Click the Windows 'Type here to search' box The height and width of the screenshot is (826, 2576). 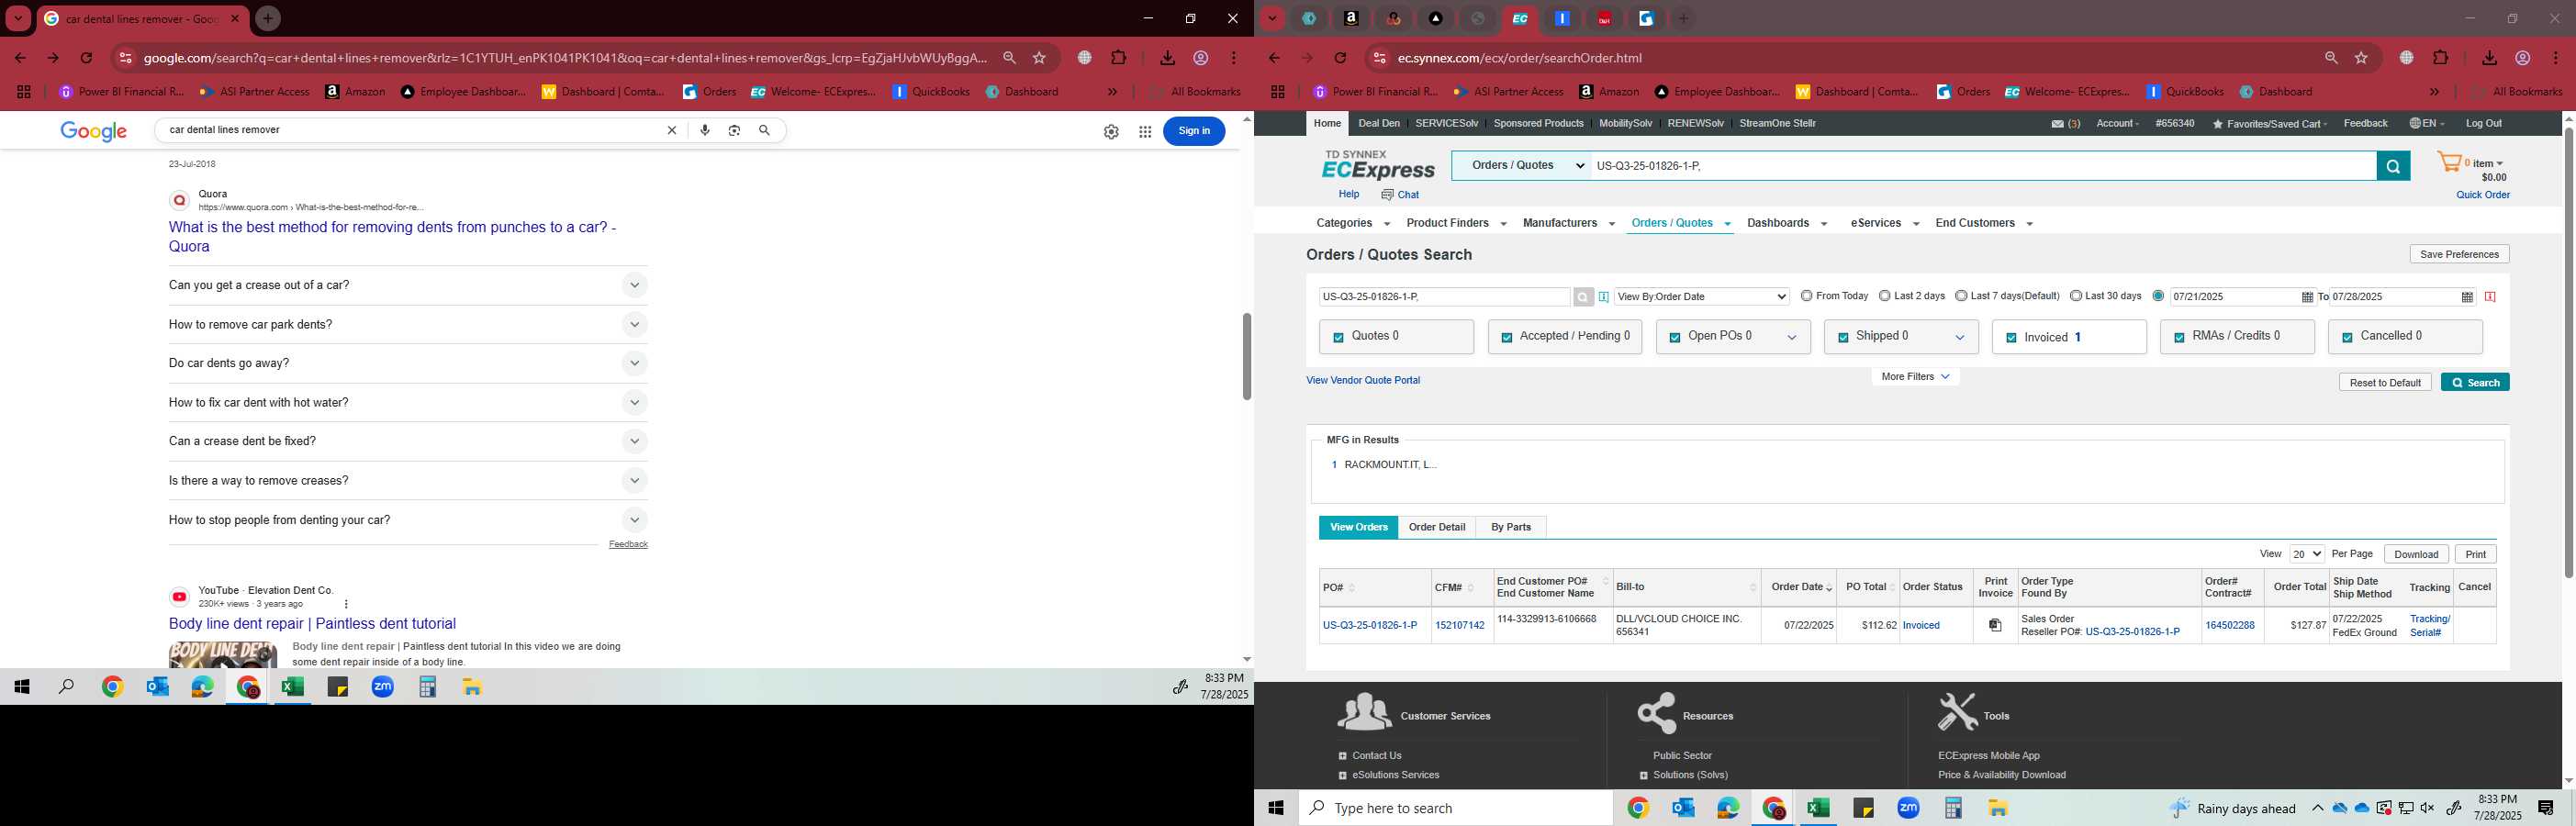pos(1455,808)
